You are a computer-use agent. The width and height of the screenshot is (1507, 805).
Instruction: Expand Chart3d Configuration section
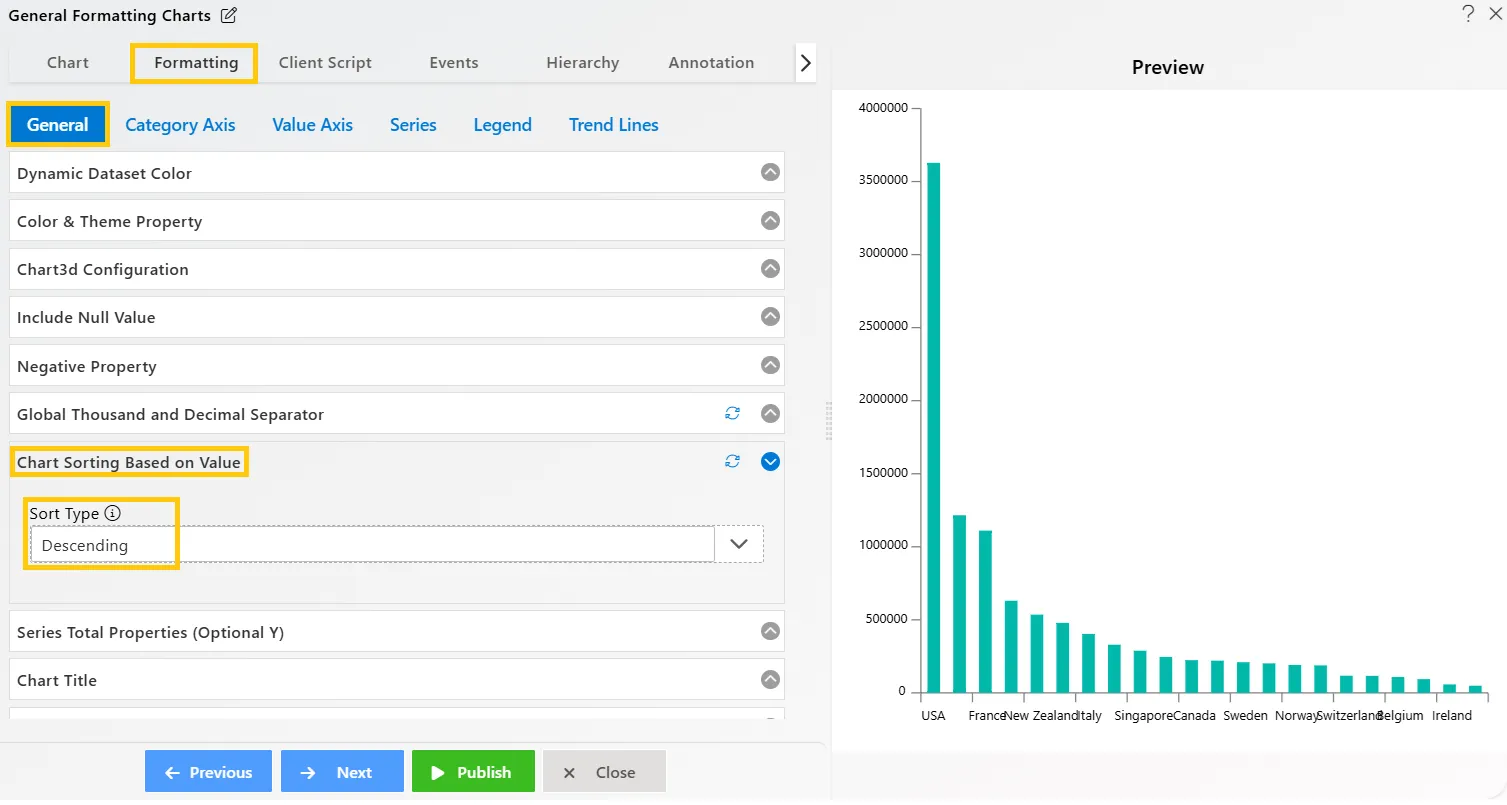pos(770,268)
